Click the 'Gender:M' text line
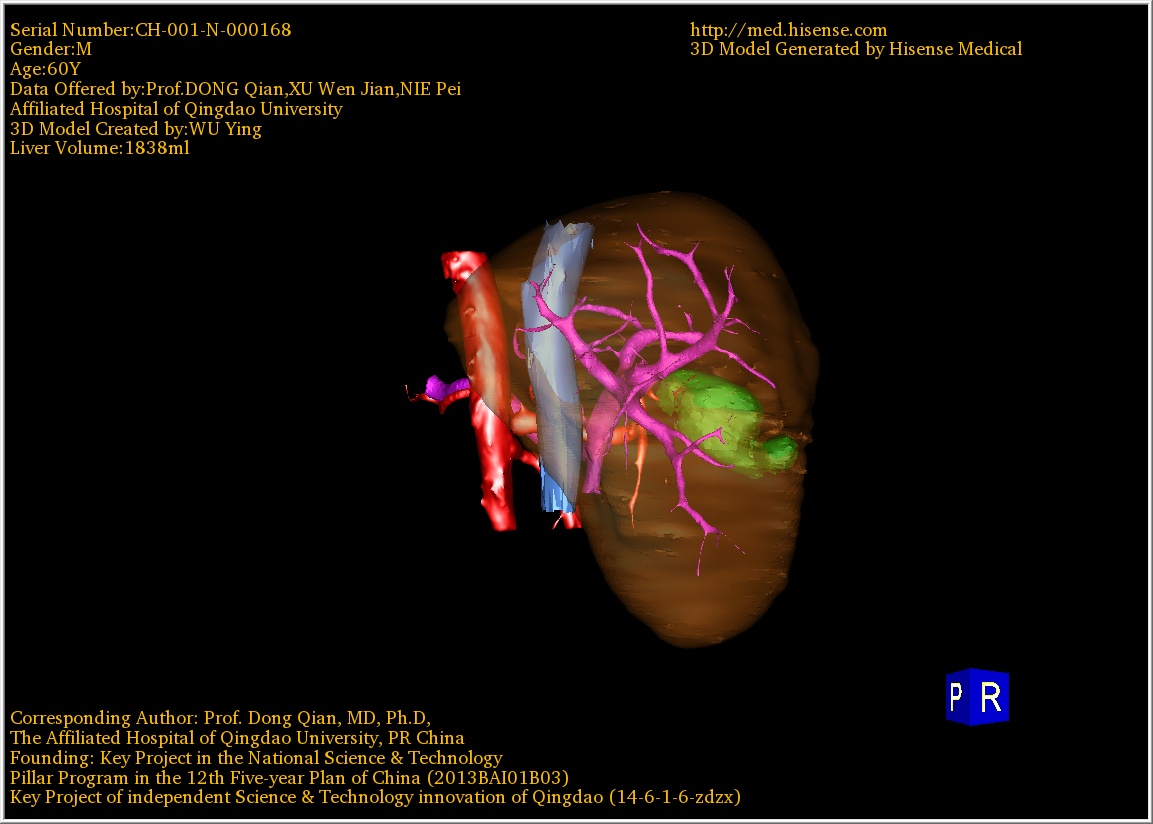1153x824 pixels. (51, 49)
